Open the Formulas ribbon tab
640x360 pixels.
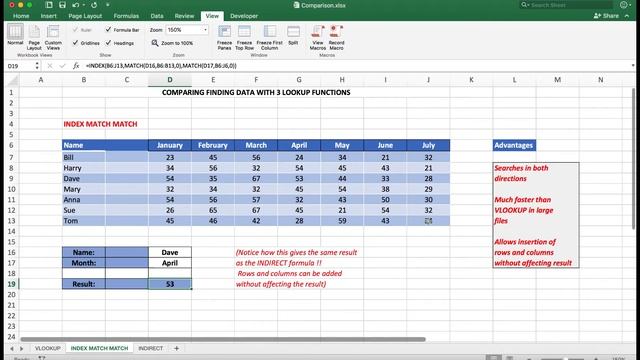tap(126, 16)
